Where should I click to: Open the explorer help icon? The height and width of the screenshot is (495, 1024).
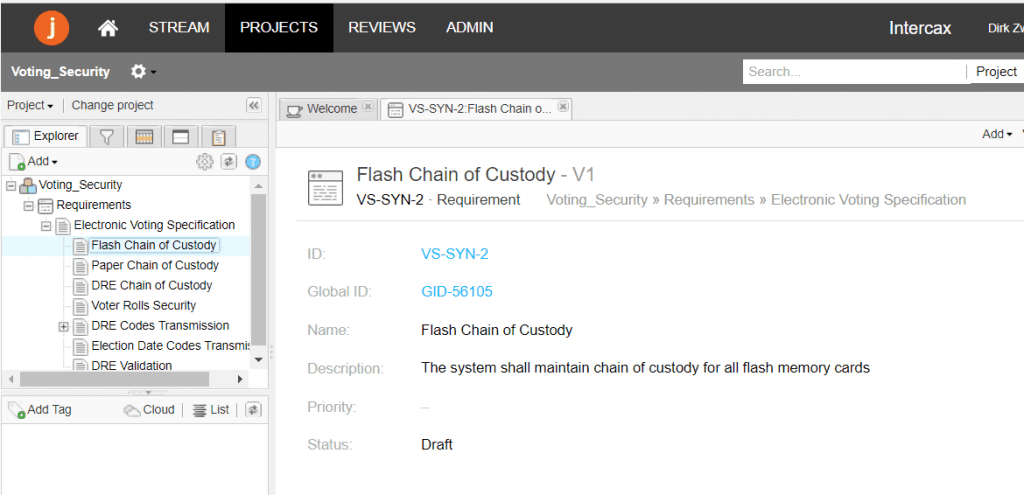coord(253,162)
